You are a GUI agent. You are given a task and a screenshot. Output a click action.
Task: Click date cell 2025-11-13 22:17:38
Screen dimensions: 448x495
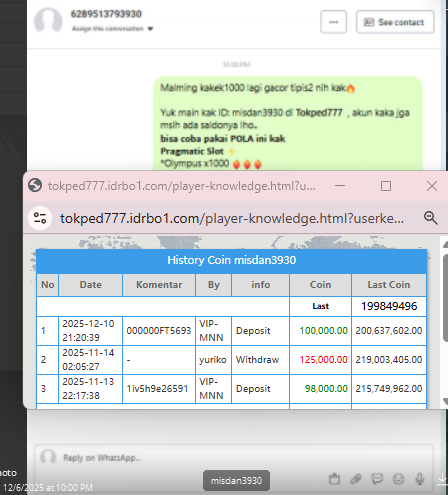[91, 389]
